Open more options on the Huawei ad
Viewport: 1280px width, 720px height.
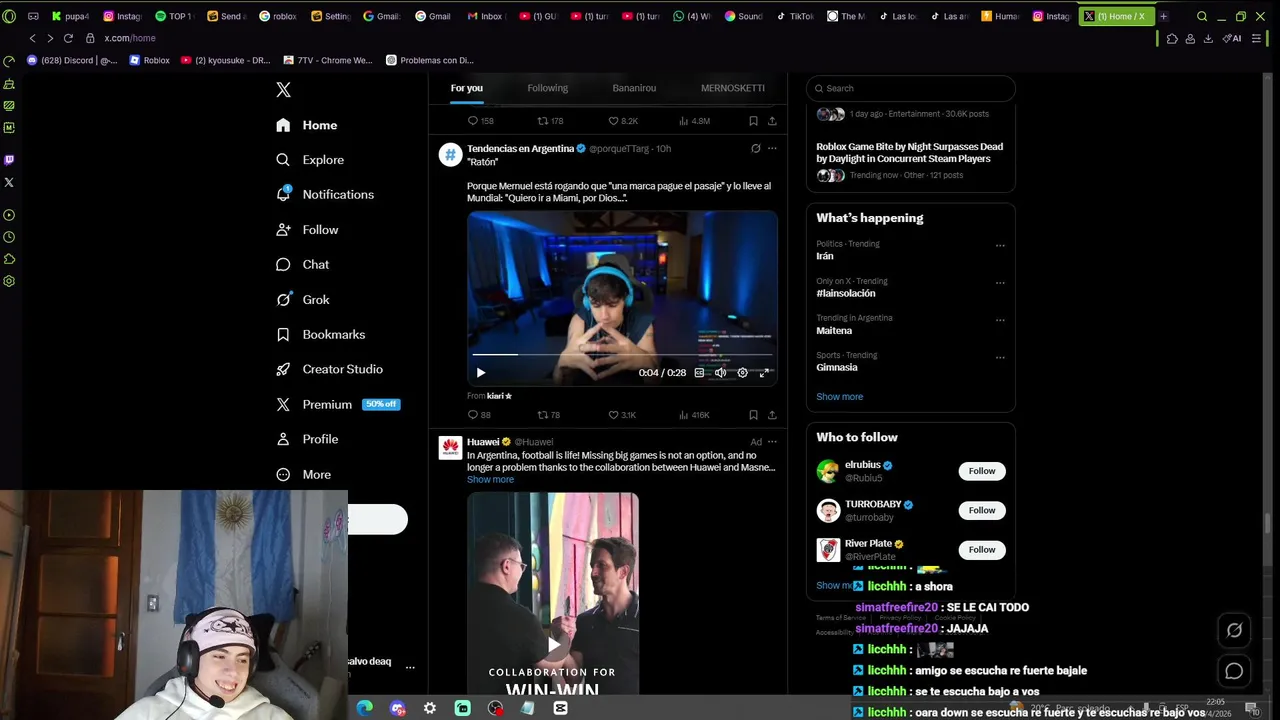(x=772, y=442)
